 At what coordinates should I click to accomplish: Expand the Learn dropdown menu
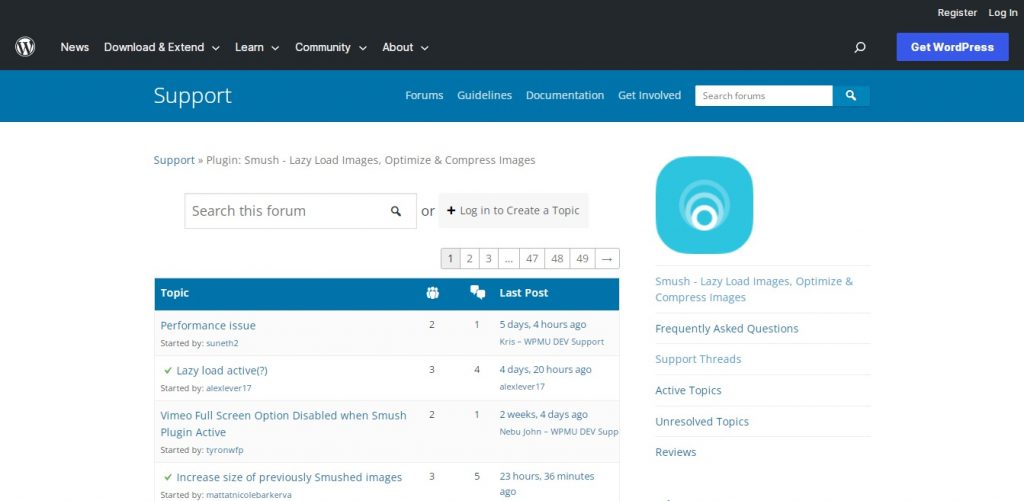click(x=256, y=47)
